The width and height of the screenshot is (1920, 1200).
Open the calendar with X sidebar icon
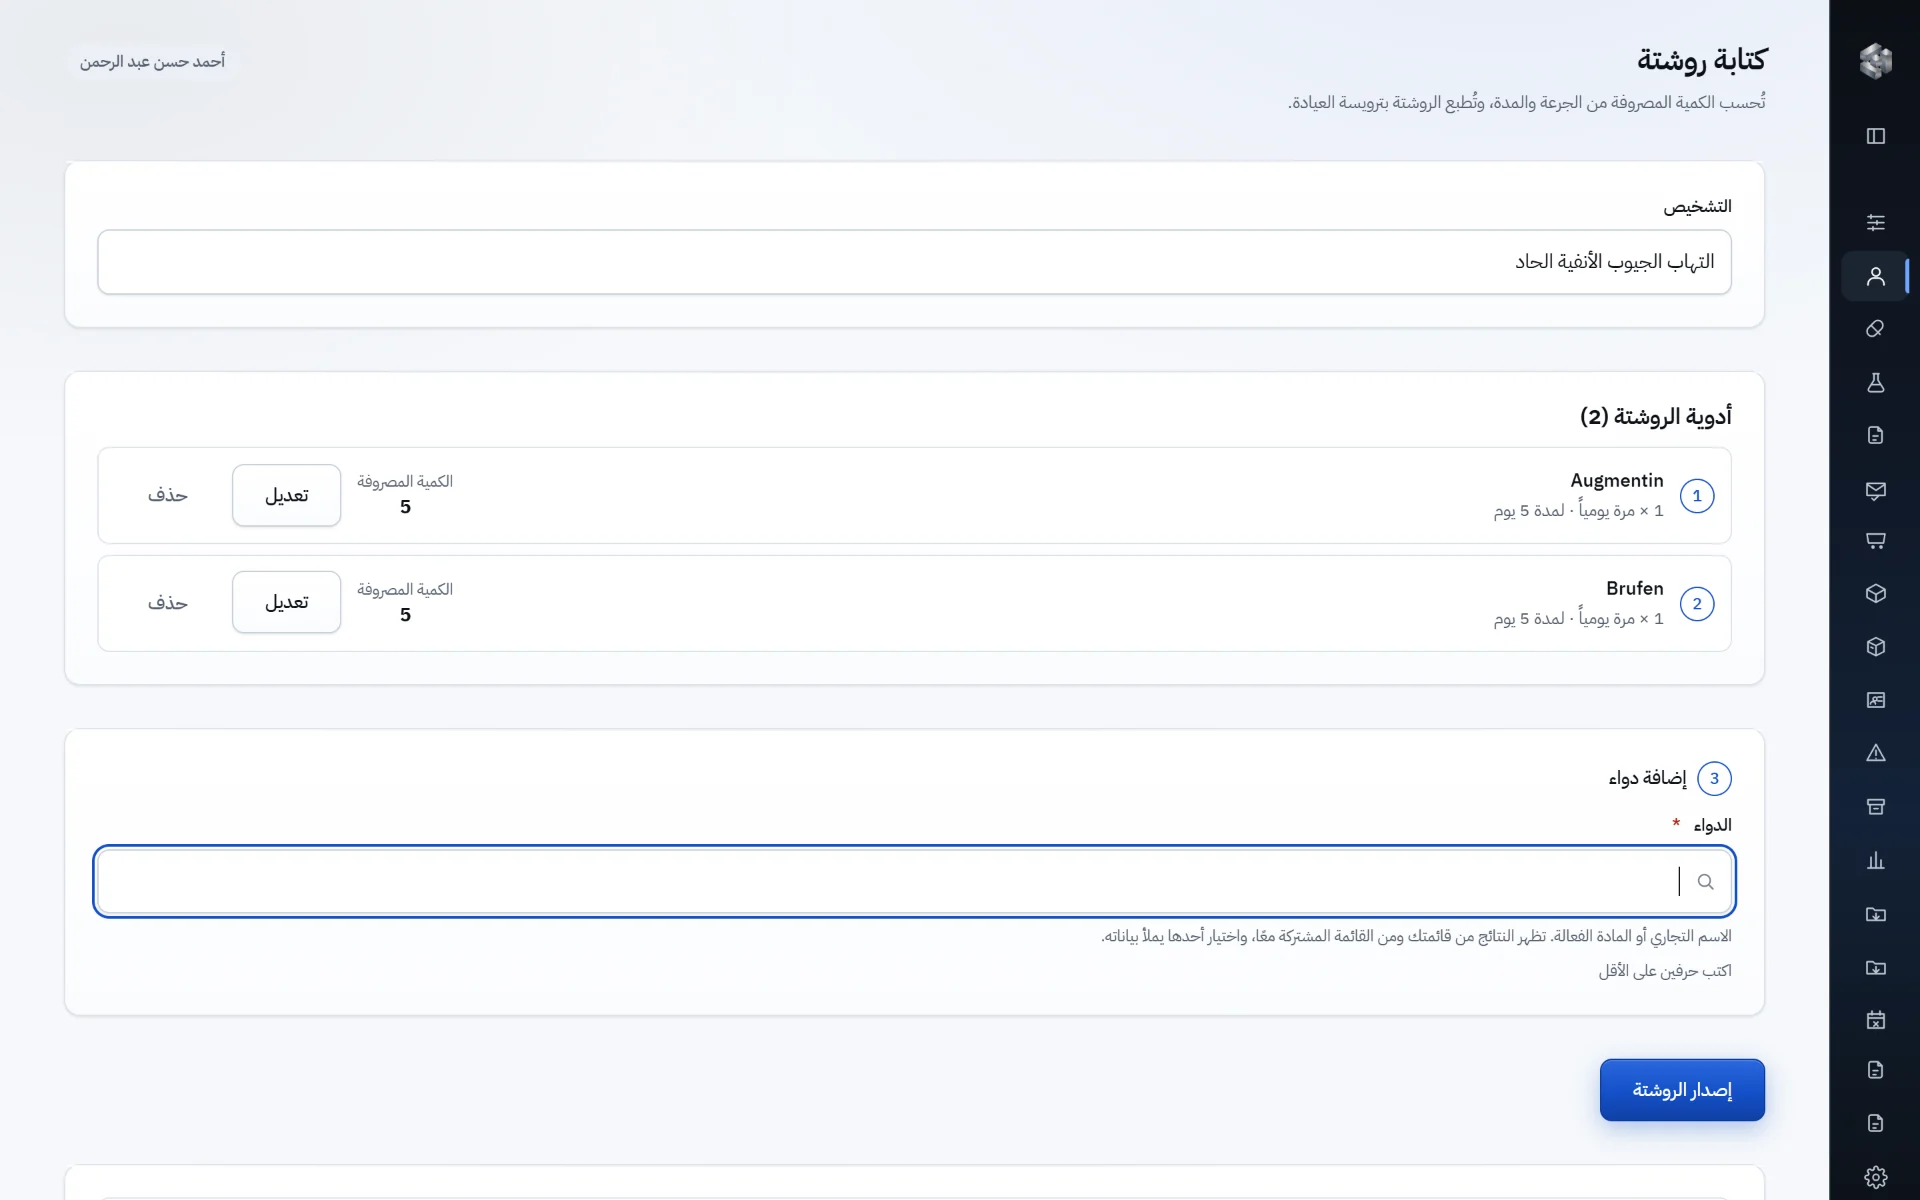point(1875,1019)
